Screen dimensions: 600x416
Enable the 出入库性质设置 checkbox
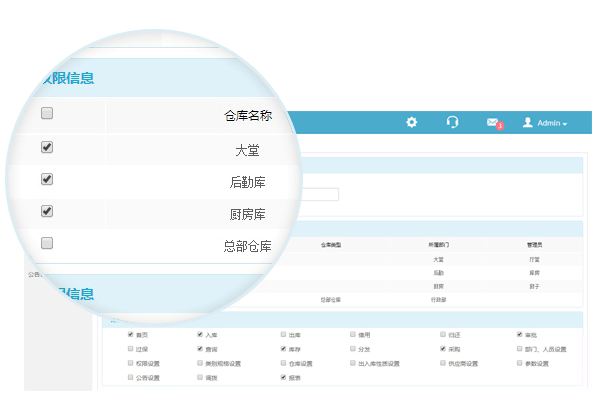coord(353,363)
